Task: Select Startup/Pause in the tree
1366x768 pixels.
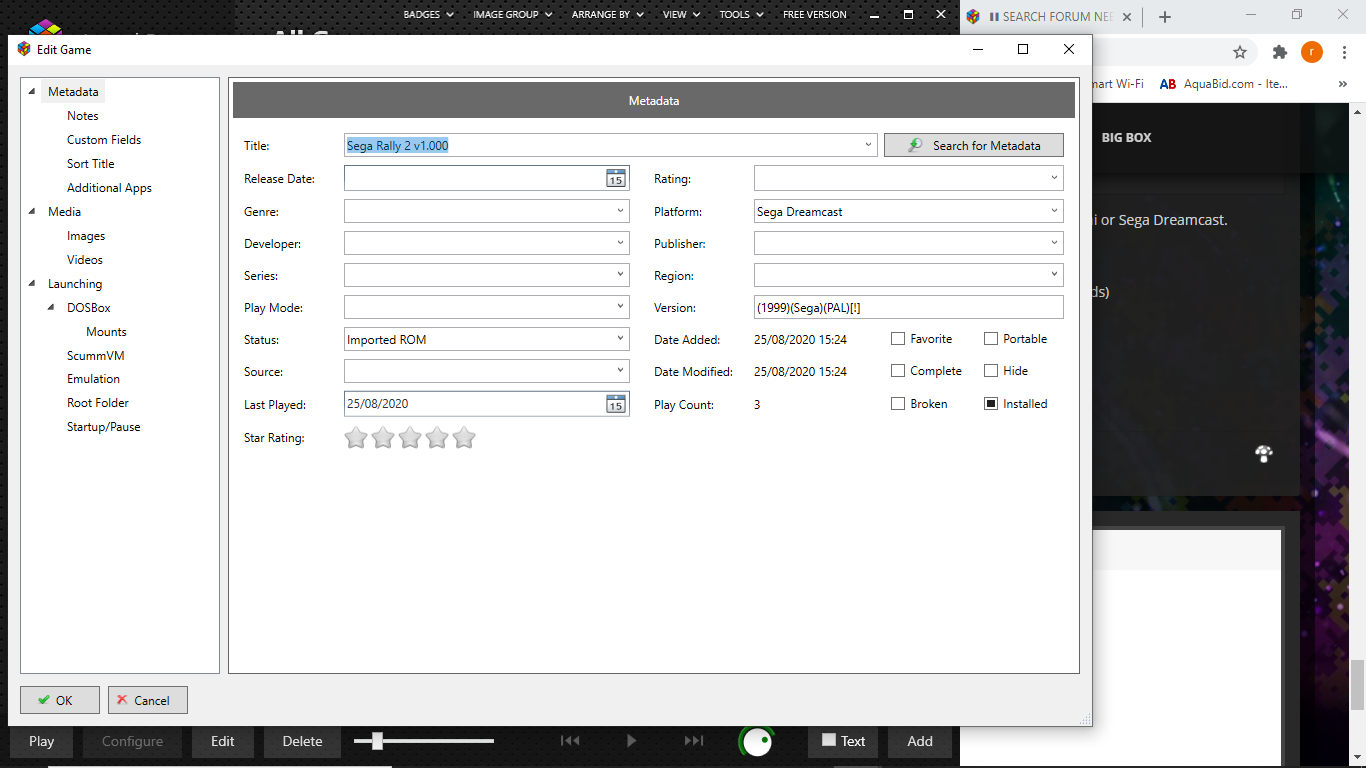Action: pos(103,427)
